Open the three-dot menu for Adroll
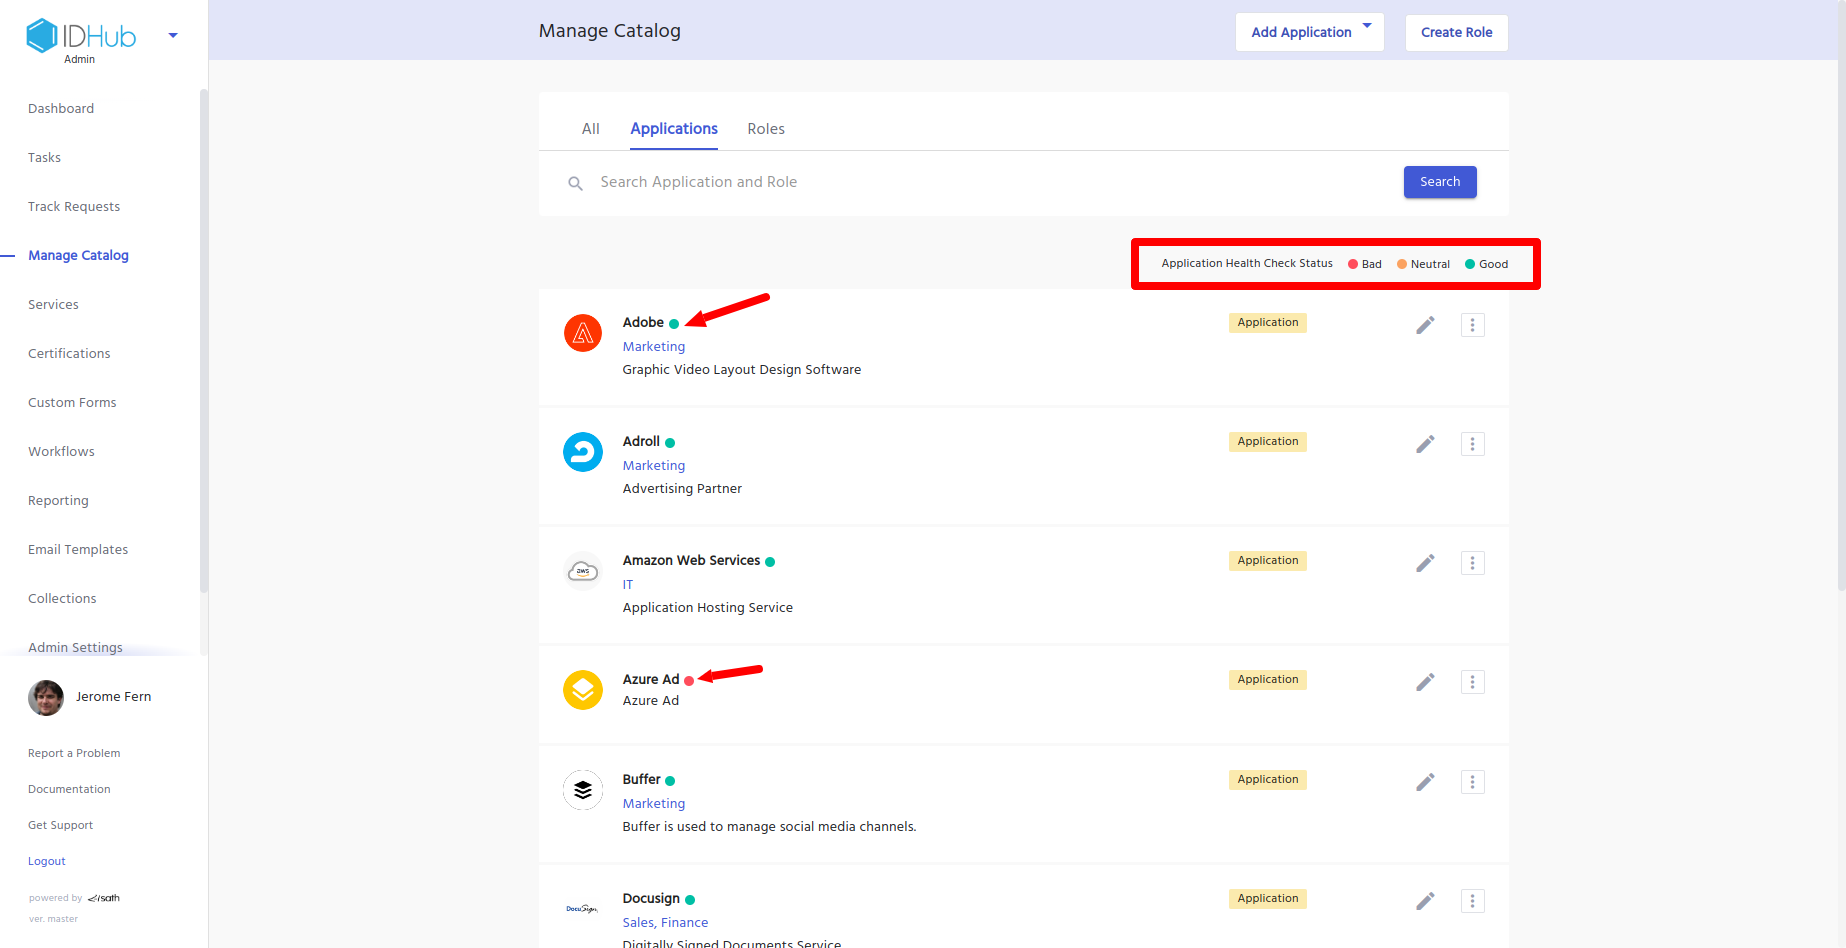 tap(1472, 444)
